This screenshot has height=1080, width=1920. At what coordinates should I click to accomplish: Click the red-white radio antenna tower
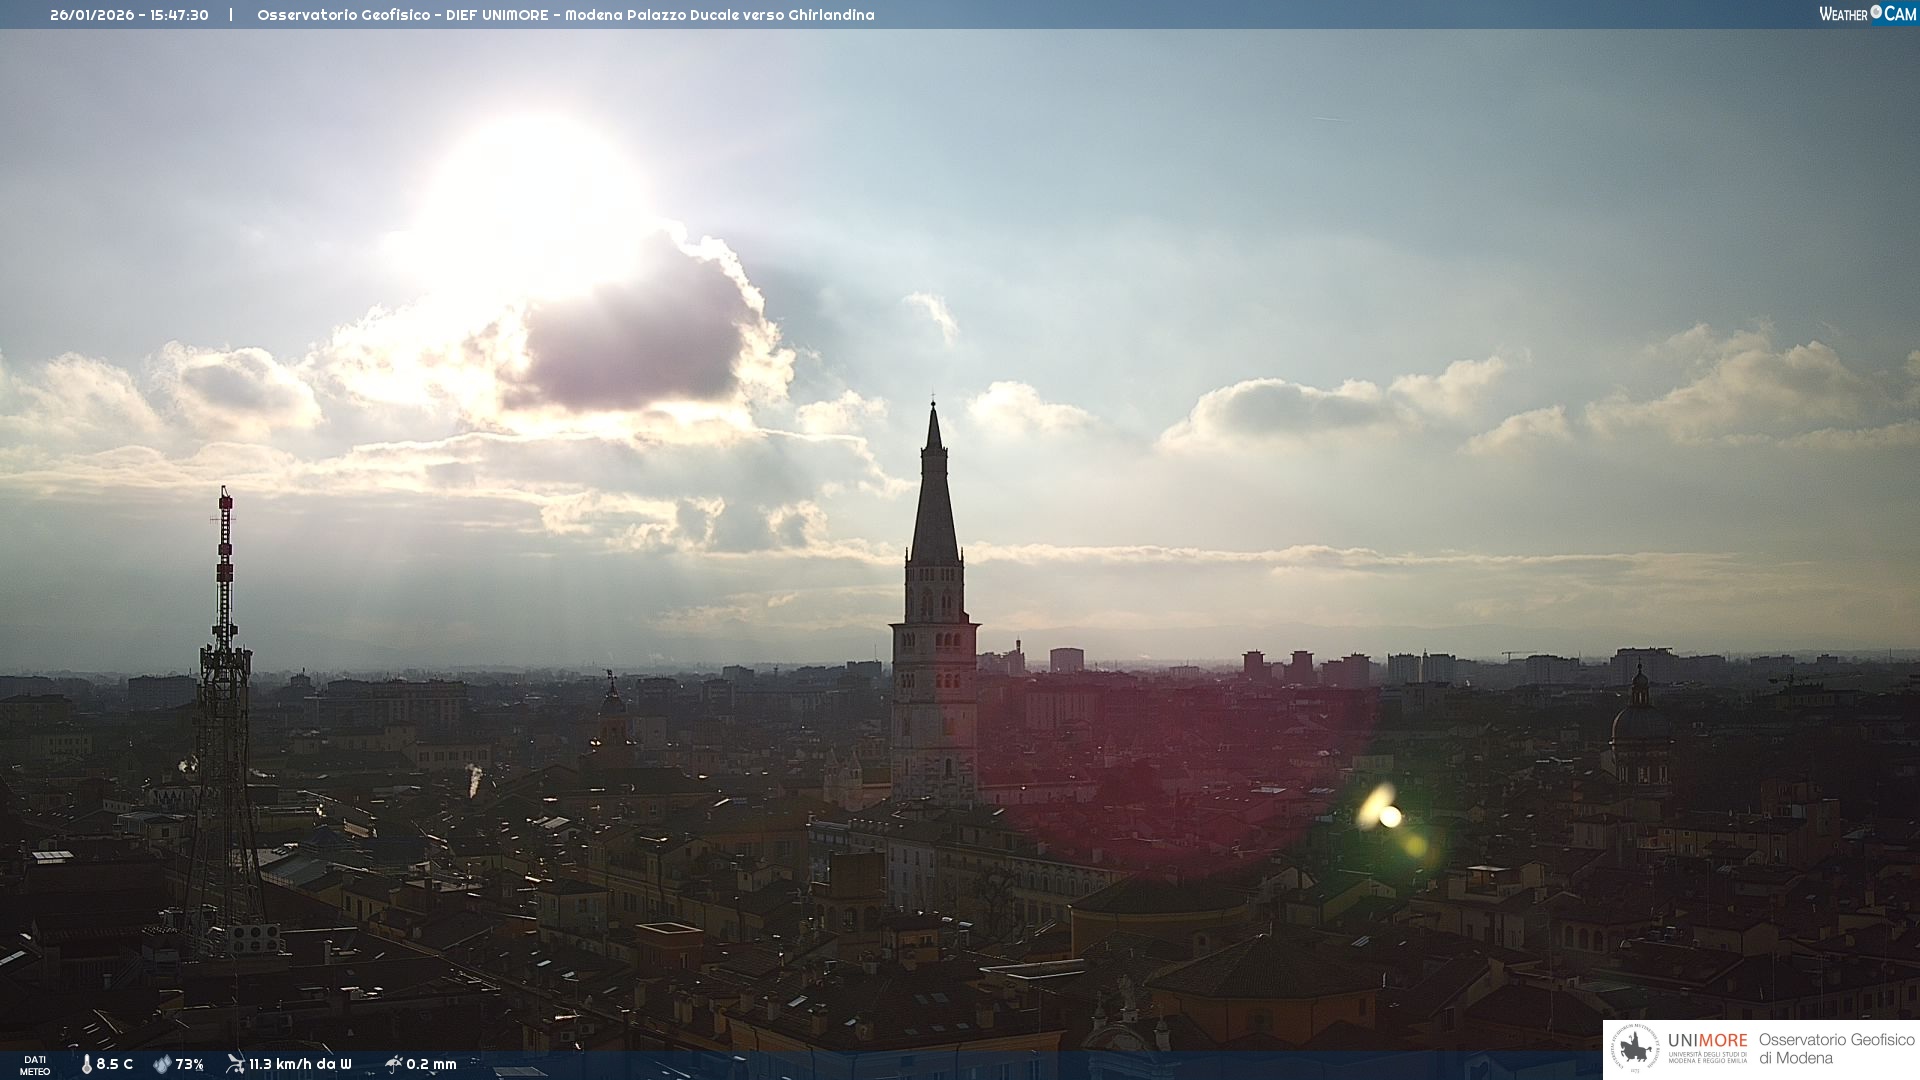[225, 570]
